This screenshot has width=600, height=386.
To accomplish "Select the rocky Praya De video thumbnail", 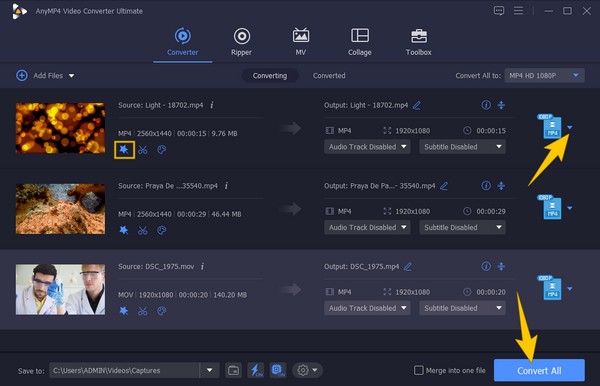I will tap(60, 208).
